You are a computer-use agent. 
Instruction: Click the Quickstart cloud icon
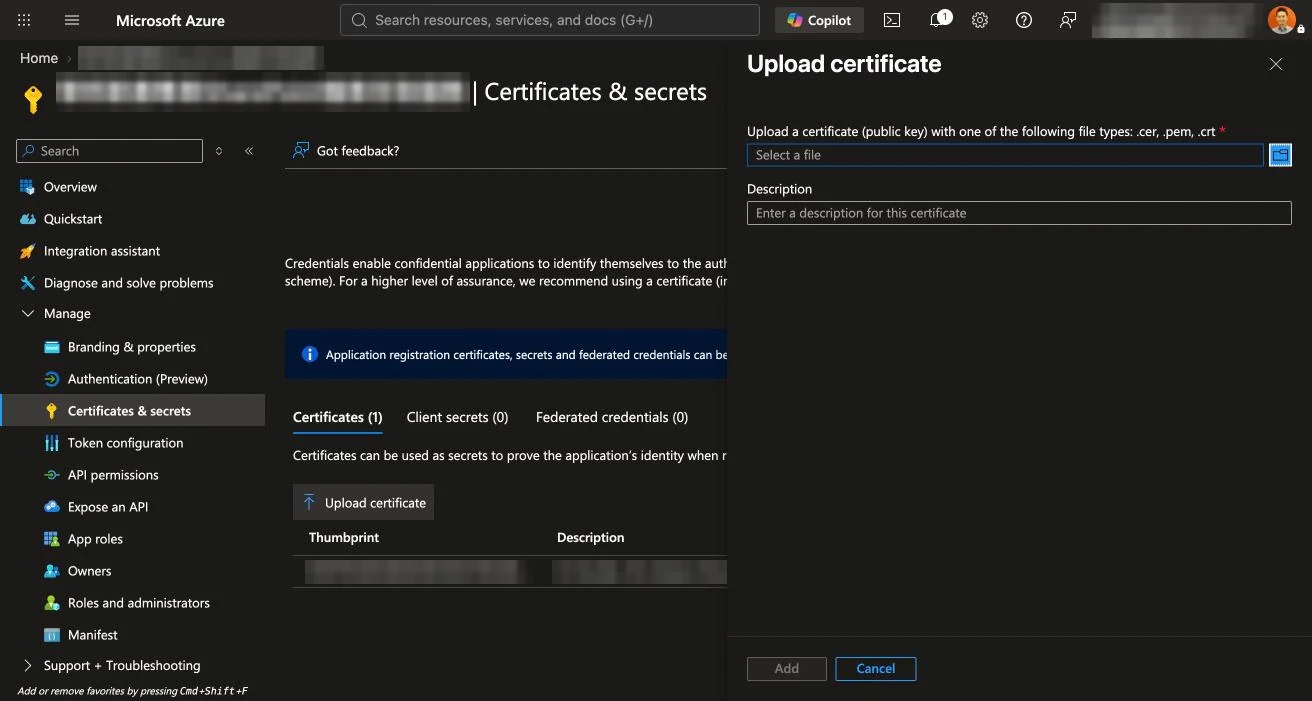point(27,219)
